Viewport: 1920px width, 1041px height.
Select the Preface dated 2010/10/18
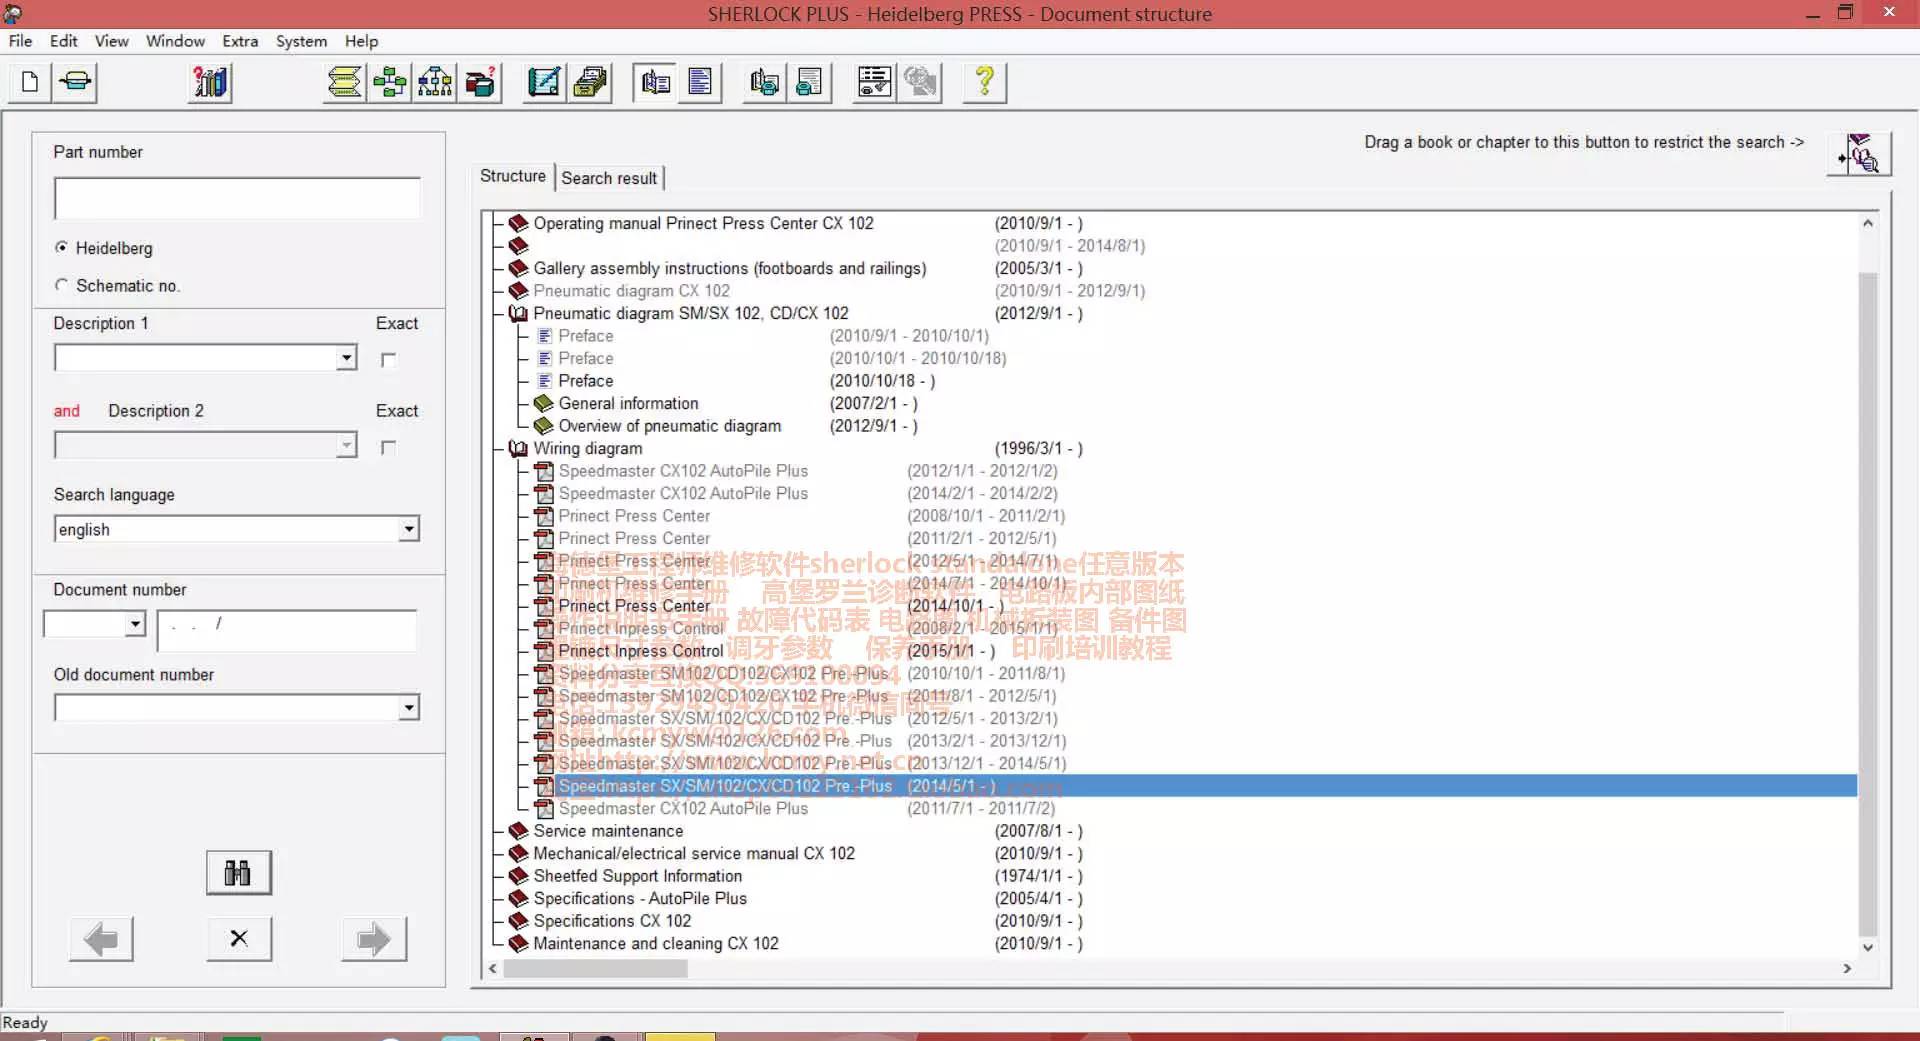click(x=585, y=381)
